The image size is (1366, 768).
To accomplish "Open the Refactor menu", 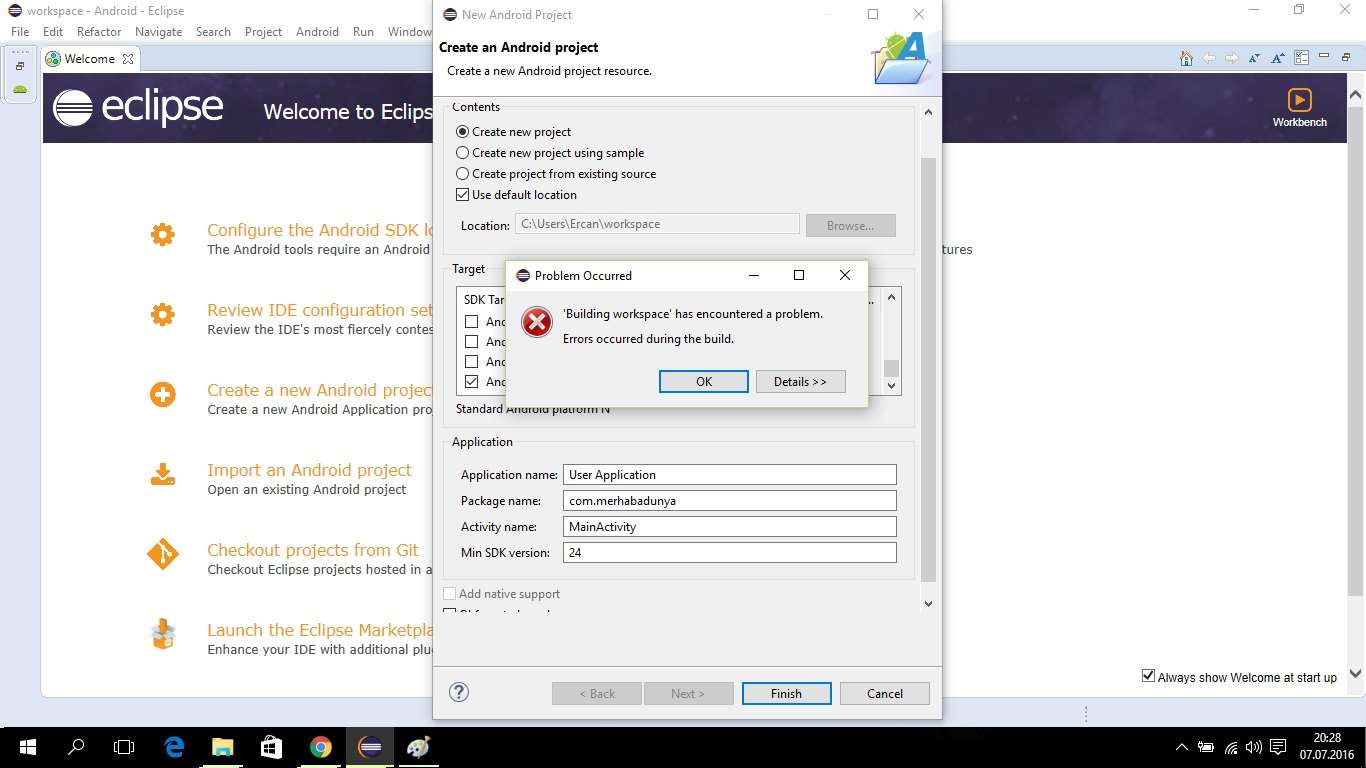I will 99,32.
